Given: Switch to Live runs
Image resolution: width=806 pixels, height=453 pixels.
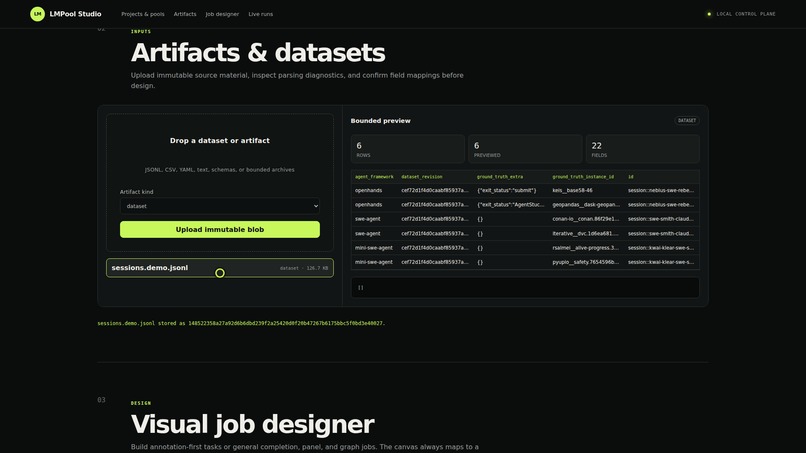Looking at the screenshot, I should pos(261,14).
